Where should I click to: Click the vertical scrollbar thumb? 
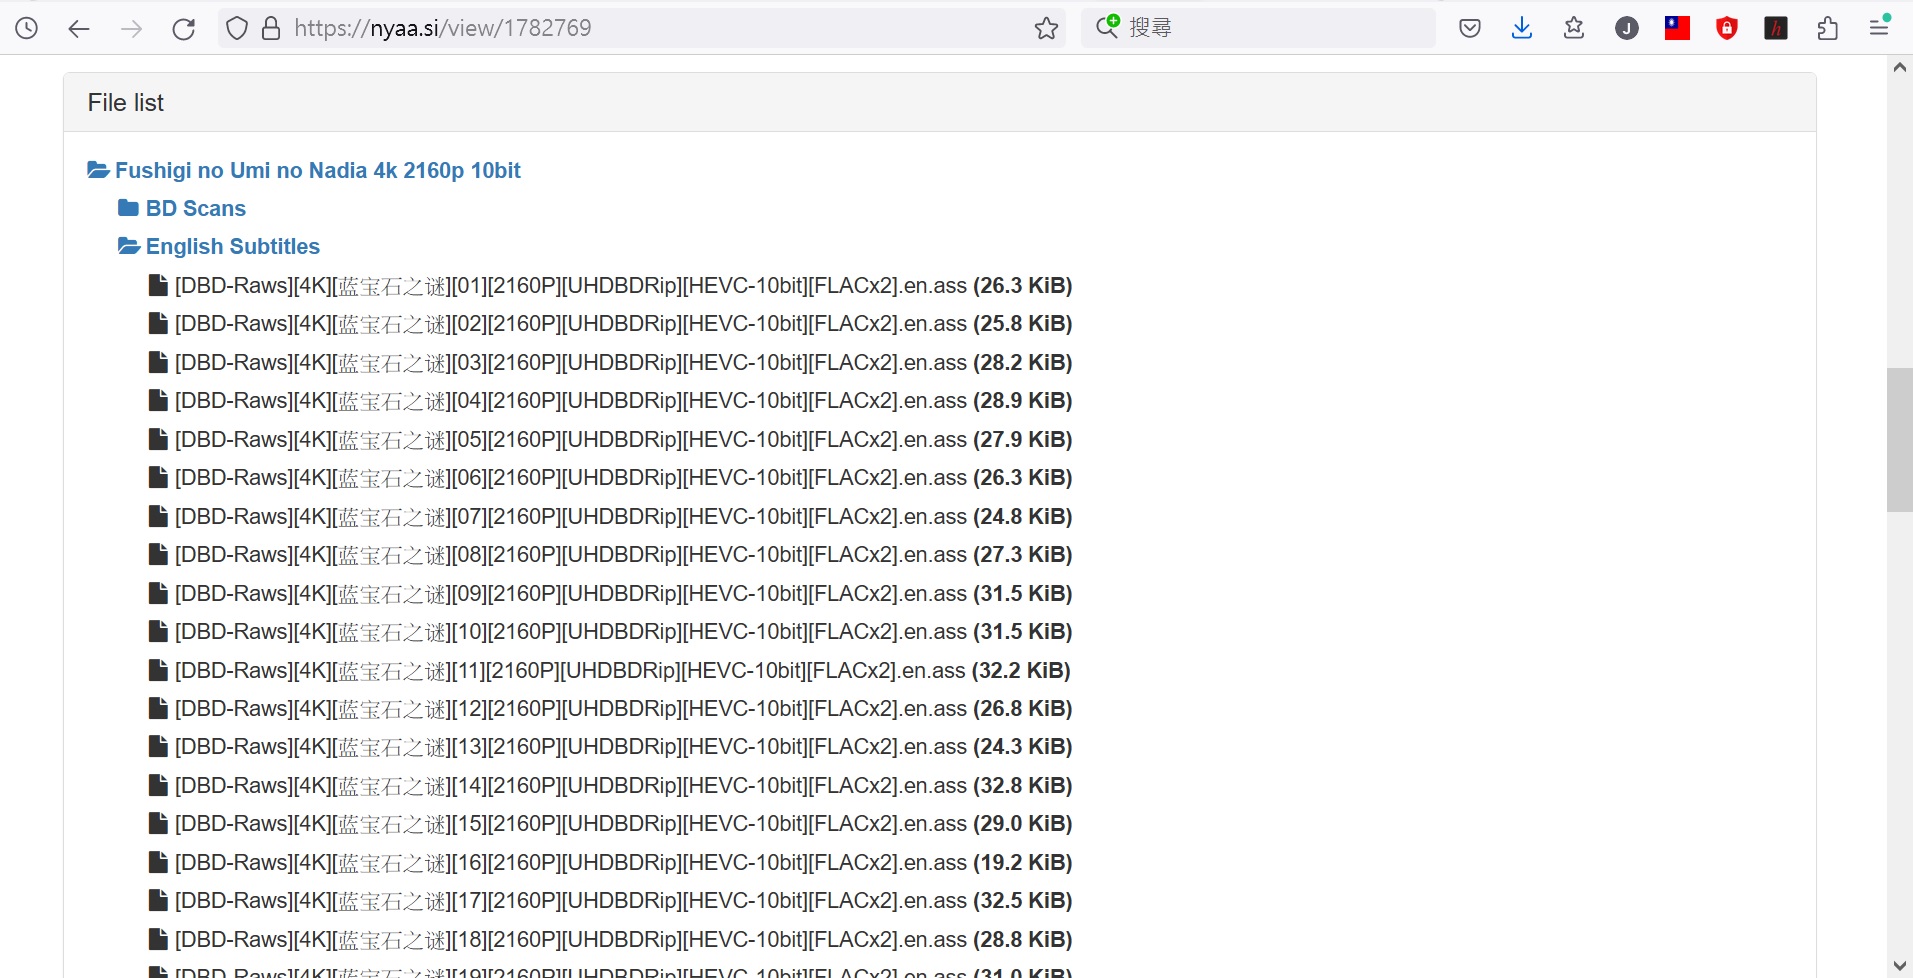pyautogui.click(x=1900, y=440)
